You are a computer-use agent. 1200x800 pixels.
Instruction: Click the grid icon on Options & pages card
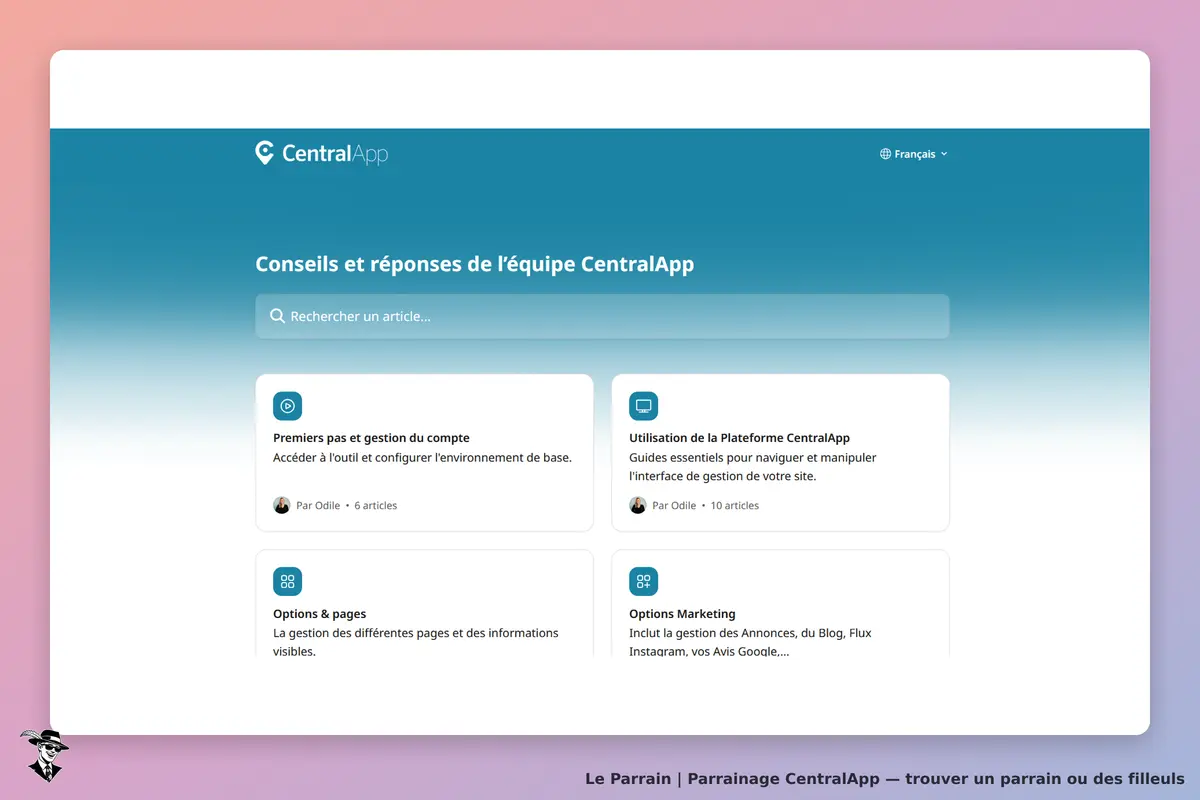pyautogui.click(x=287, y=581)
